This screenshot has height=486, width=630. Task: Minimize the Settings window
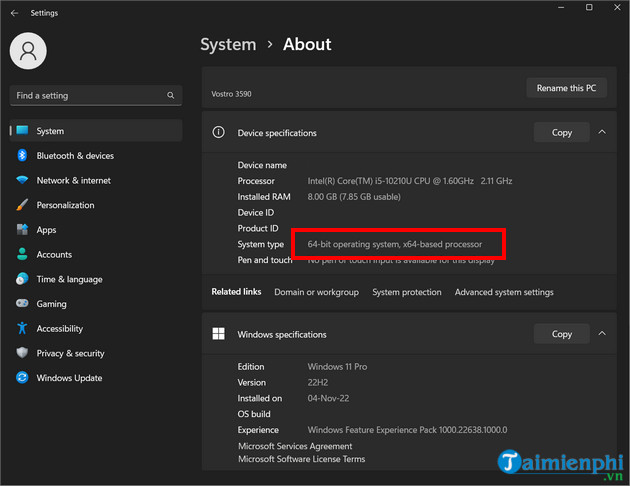[561, 7]
